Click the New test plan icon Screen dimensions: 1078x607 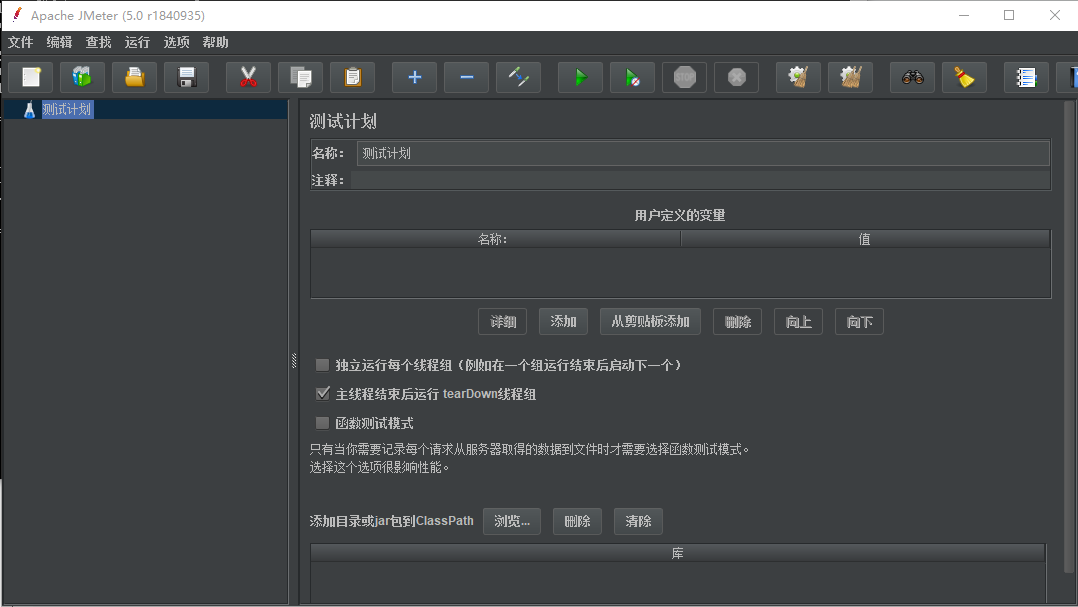[x=31, y=77]
